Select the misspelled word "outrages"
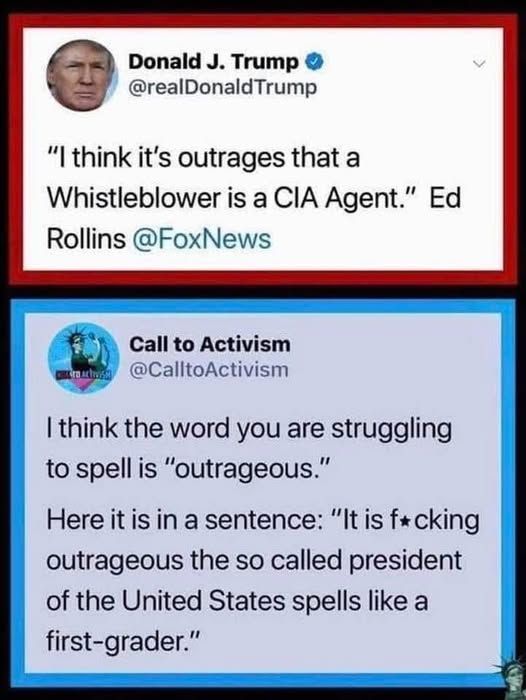Viewport: 526px width, 700px height. (232, 159)
